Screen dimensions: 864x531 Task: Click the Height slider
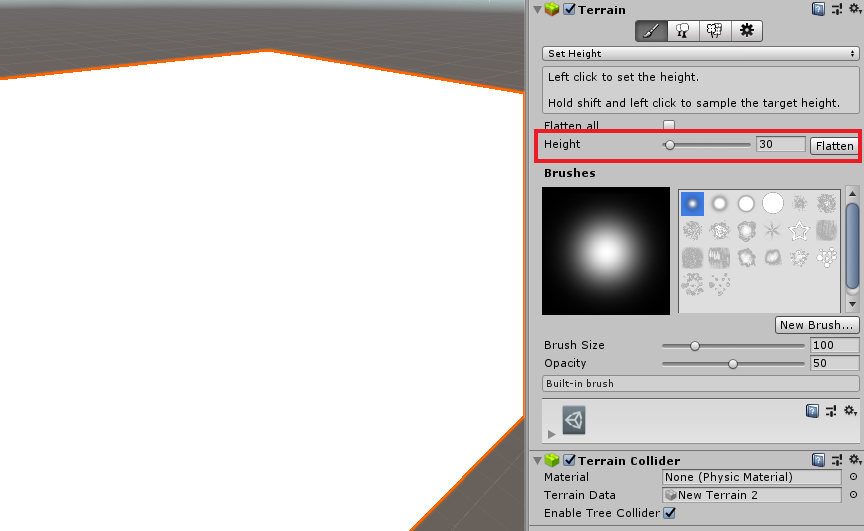click(x=706, y=145)
